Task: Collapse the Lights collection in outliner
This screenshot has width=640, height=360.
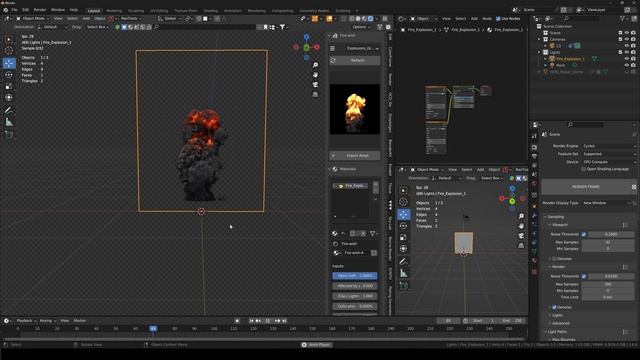Action: pos(540,52)
